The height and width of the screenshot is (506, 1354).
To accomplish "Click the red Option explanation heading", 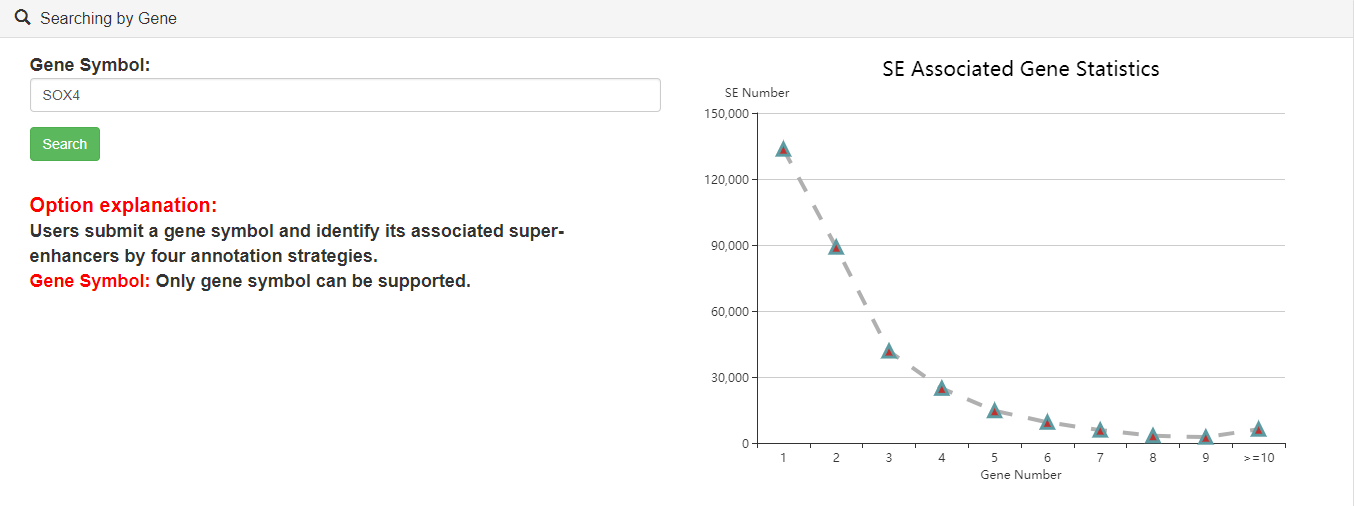I will (123, 206).
